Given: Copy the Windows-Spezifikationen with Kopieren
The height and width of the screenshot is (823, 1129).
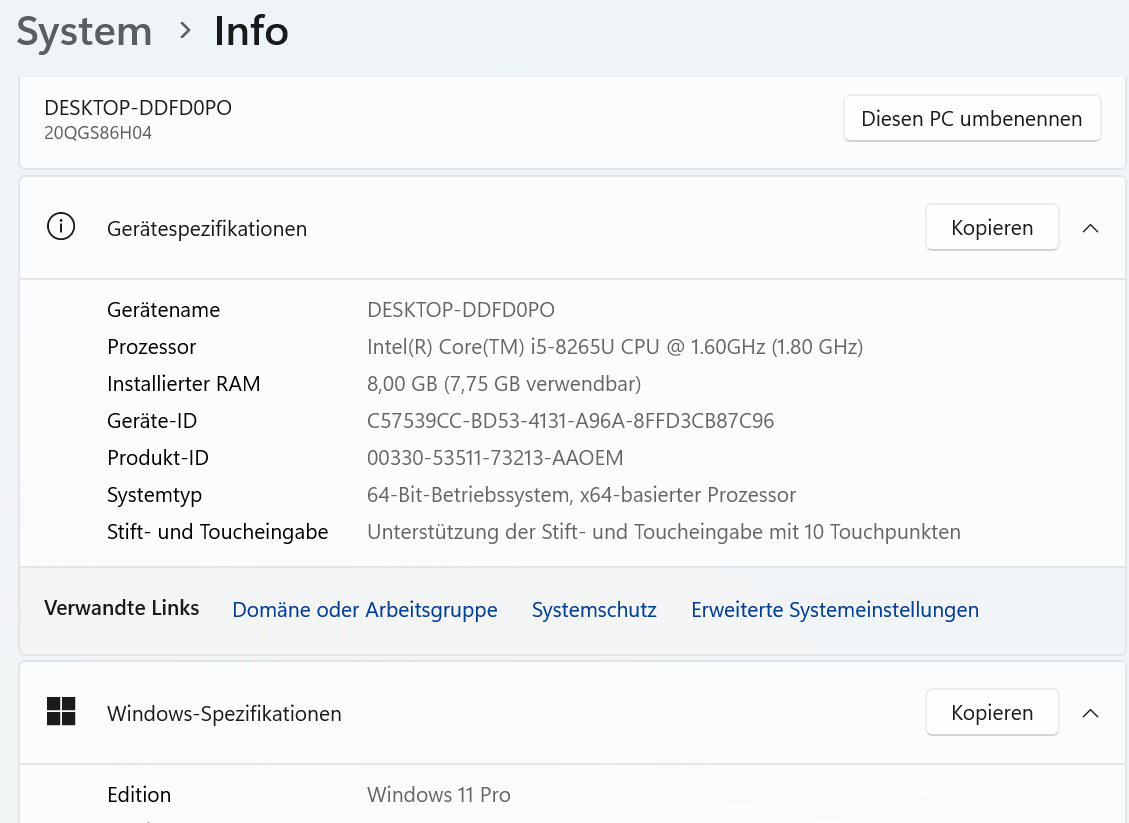Looking at the screenshot, I should coord(992,712).
